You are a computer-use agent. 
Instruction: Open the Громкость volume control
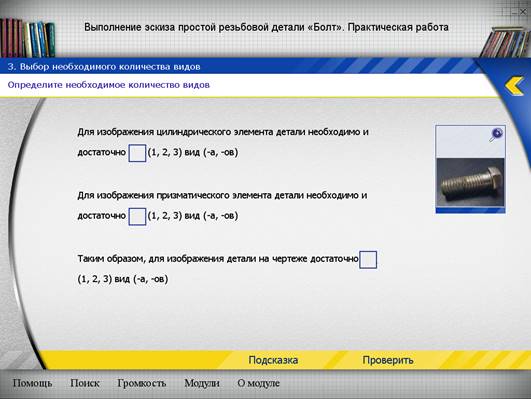point(142,383)
